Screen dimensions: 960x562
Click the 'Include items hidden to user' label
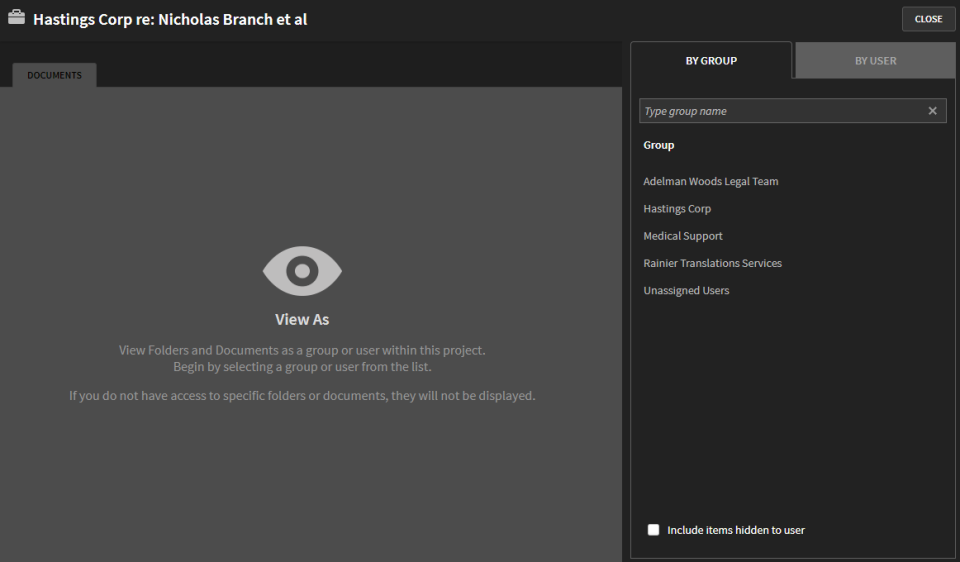coord(736,530)
